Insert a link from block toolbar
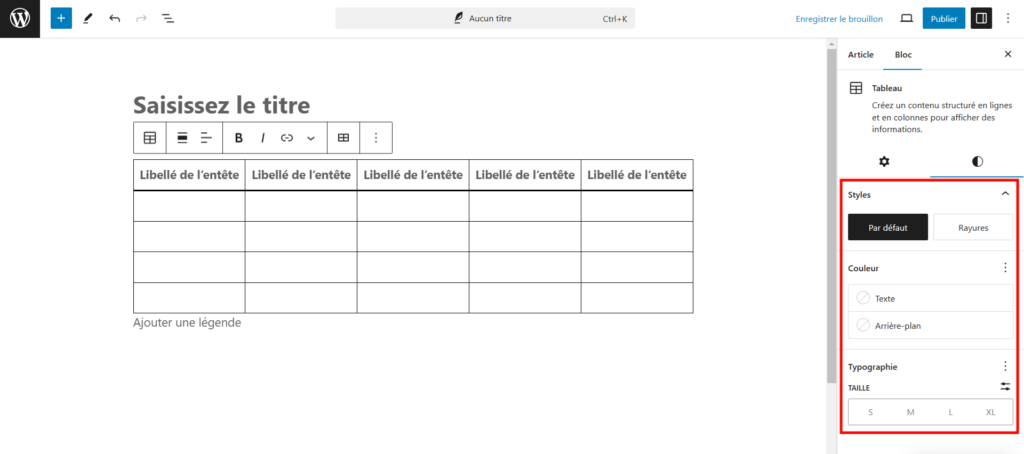1024x454 pixels. 287,138
